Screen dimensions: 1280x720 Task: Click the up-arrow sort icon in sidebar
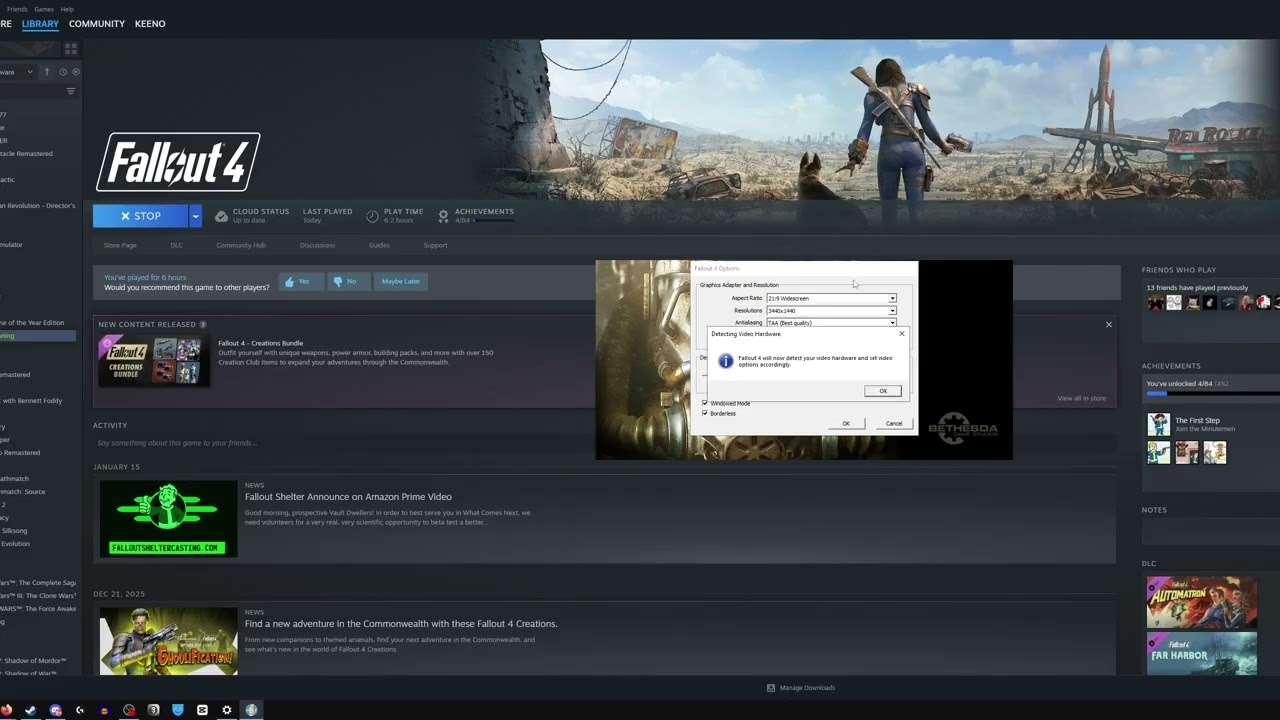[x=46, y=72]
